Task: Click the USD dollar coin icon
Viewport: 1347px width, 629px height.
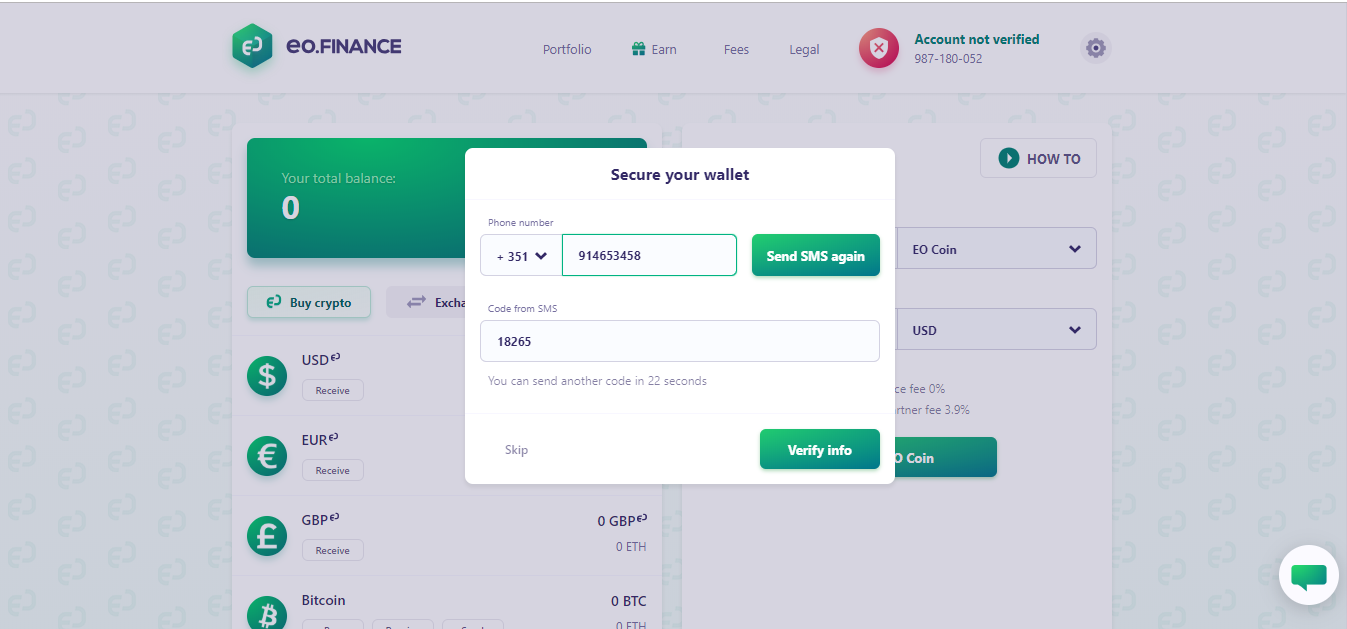Action: coord(267,376)
